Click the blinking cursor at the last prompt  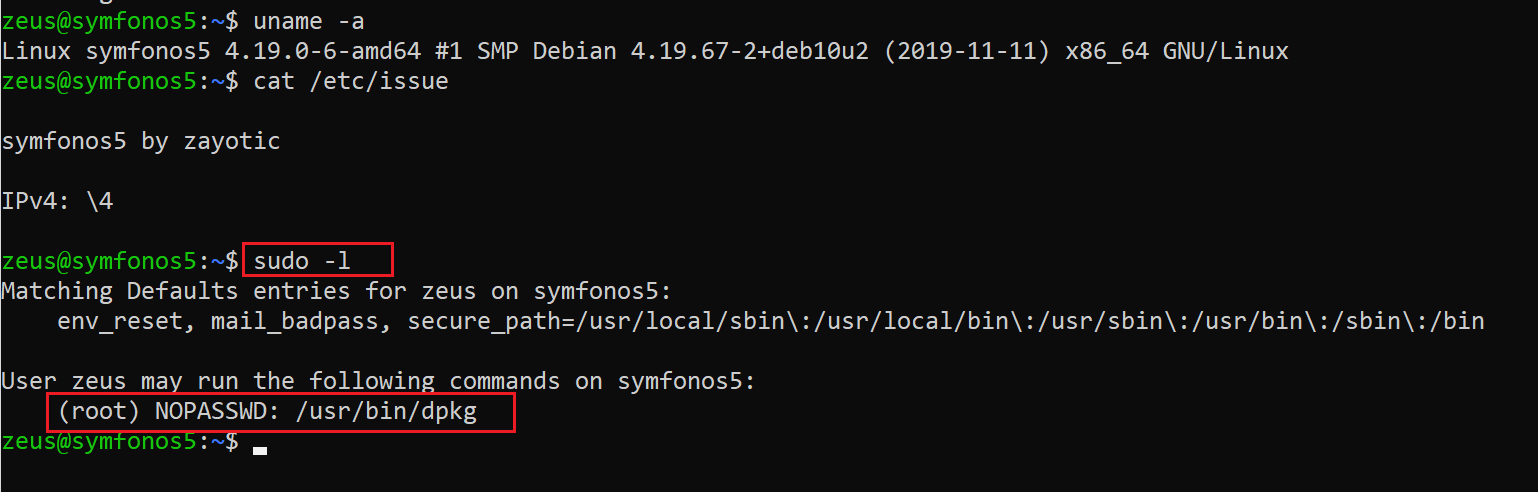tap(260, 450)
